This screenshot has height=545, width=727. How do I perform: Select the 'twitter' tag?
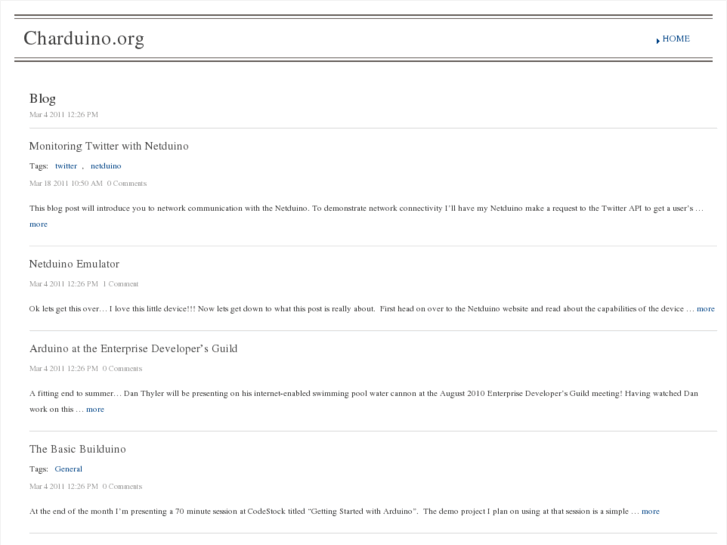pos(66,166)
